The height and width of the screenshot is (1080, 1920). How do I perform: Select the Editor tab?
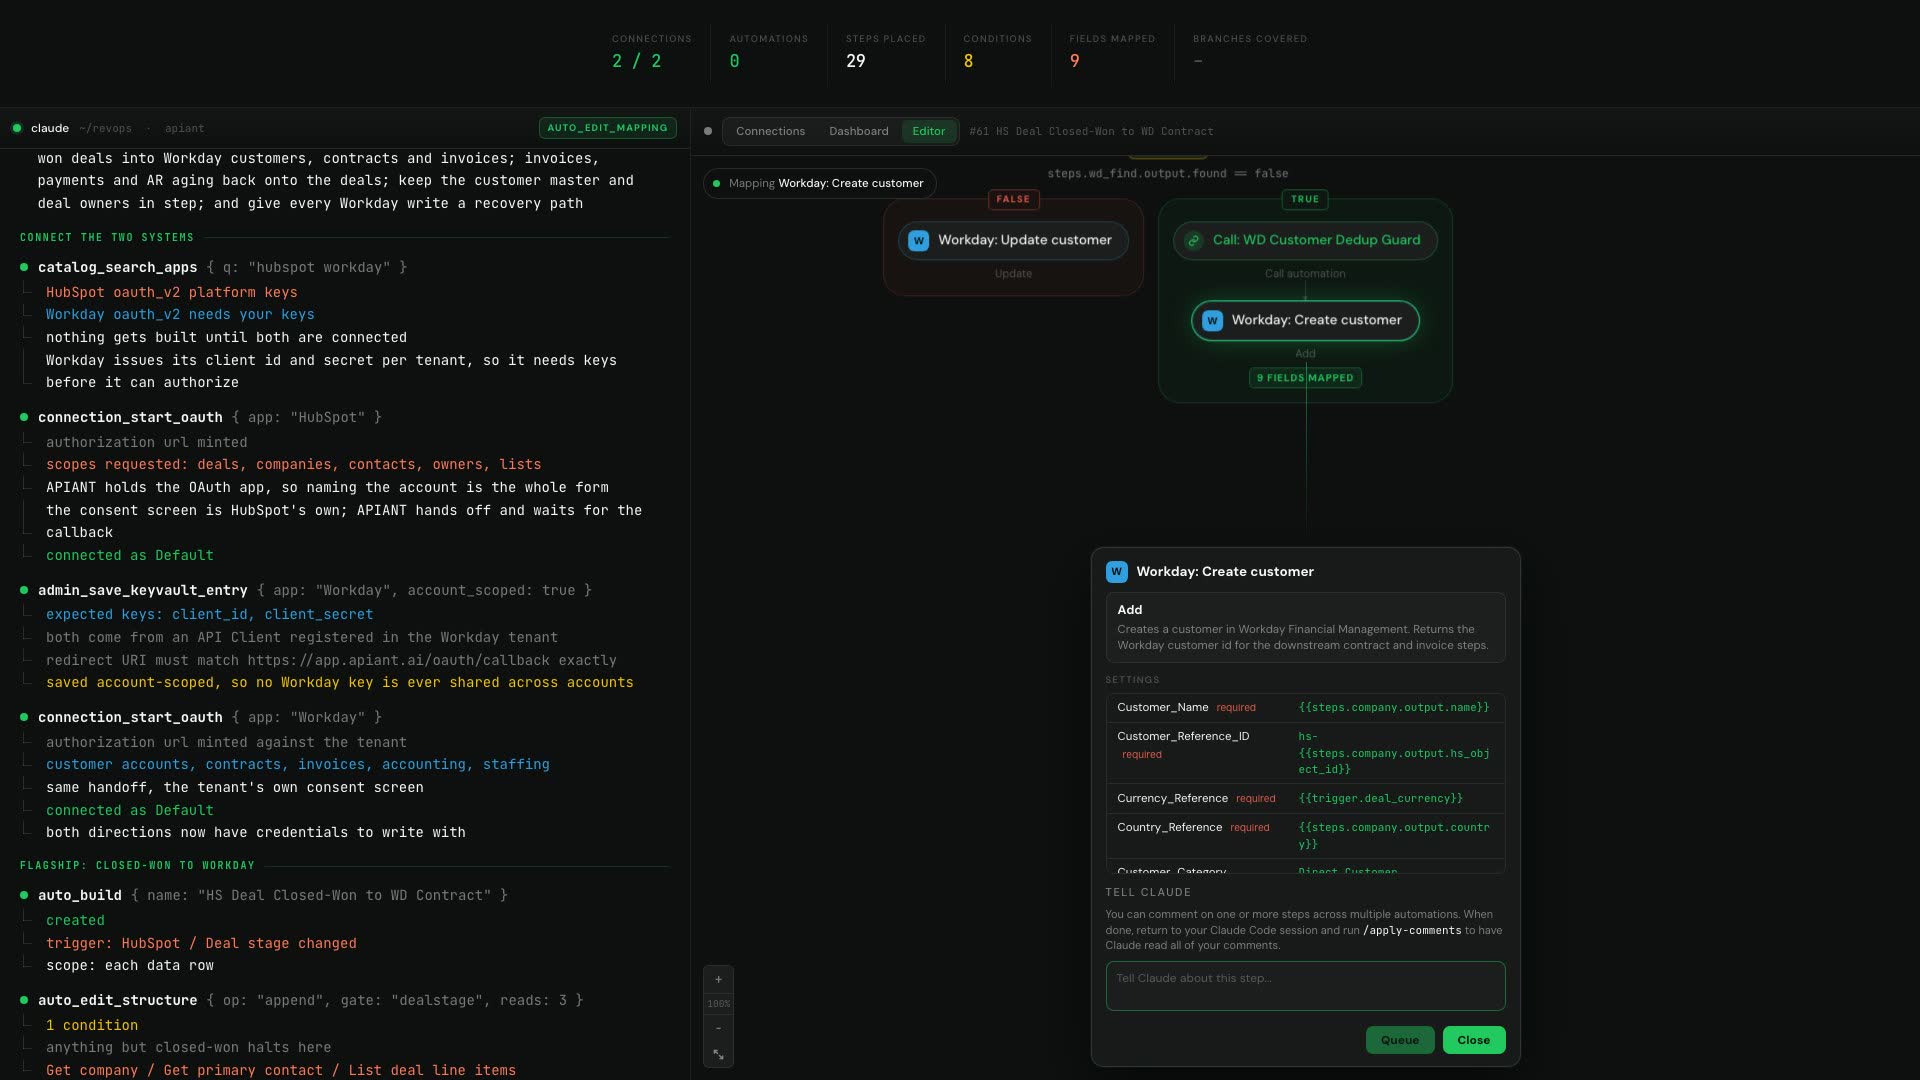(x=928, y=131)
